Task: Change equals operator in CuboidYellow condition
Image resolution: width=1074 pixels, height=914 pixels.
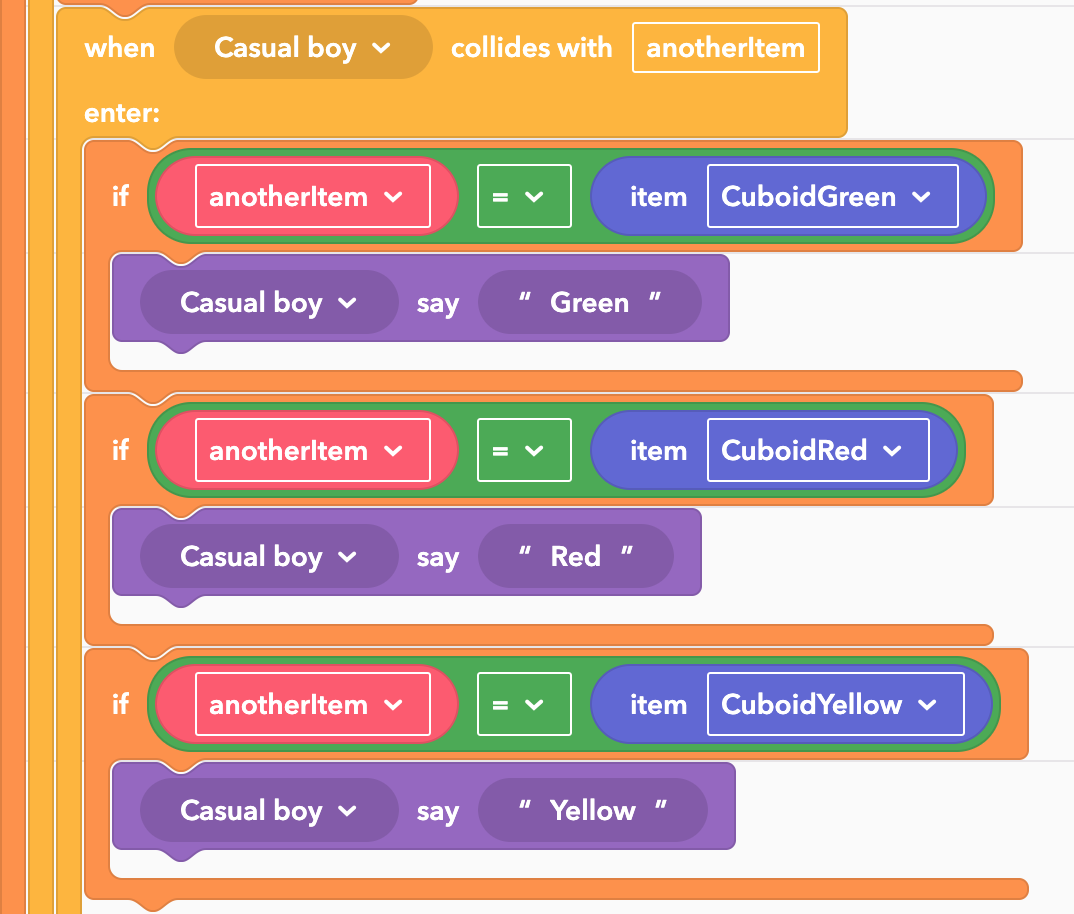Action: tap(524, 704)
